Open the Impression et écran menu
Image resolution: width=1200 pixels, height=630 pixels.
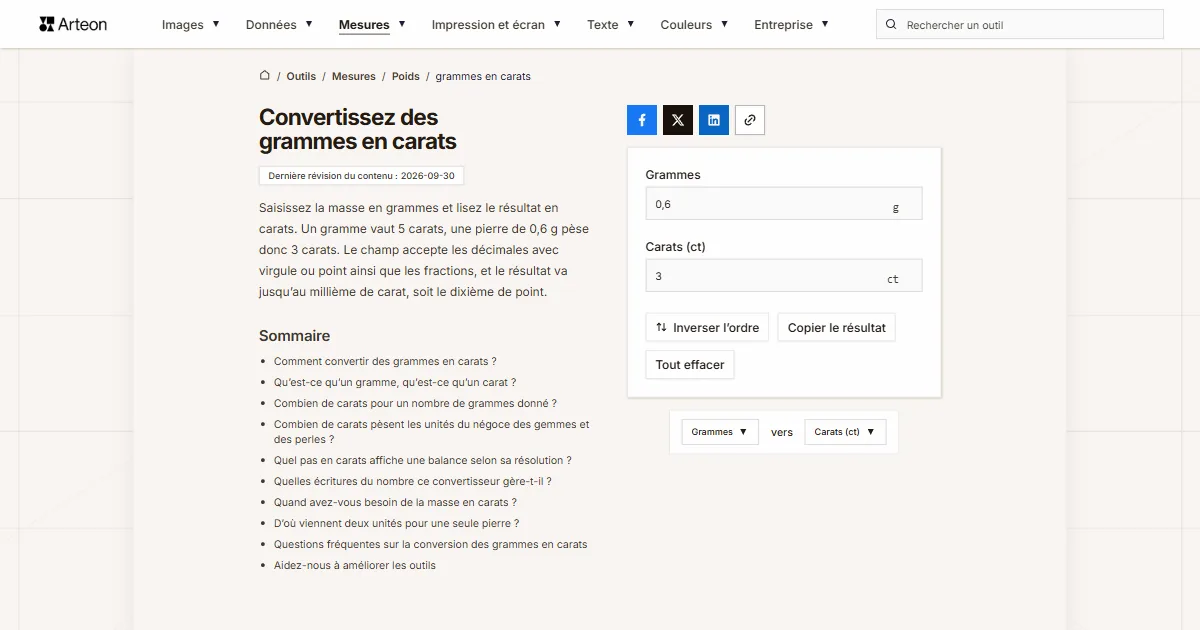[496, 25]
